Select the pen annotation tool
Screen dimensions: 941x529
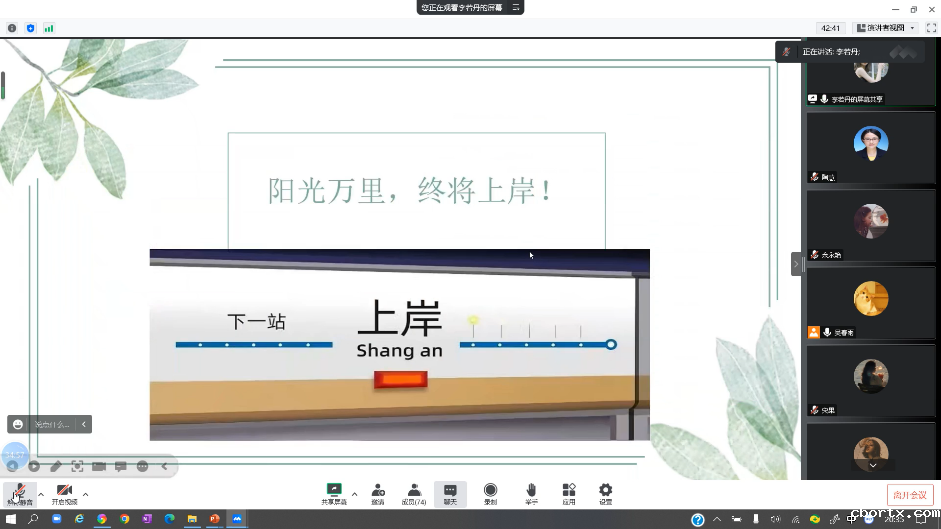click(x=56, y=466)
